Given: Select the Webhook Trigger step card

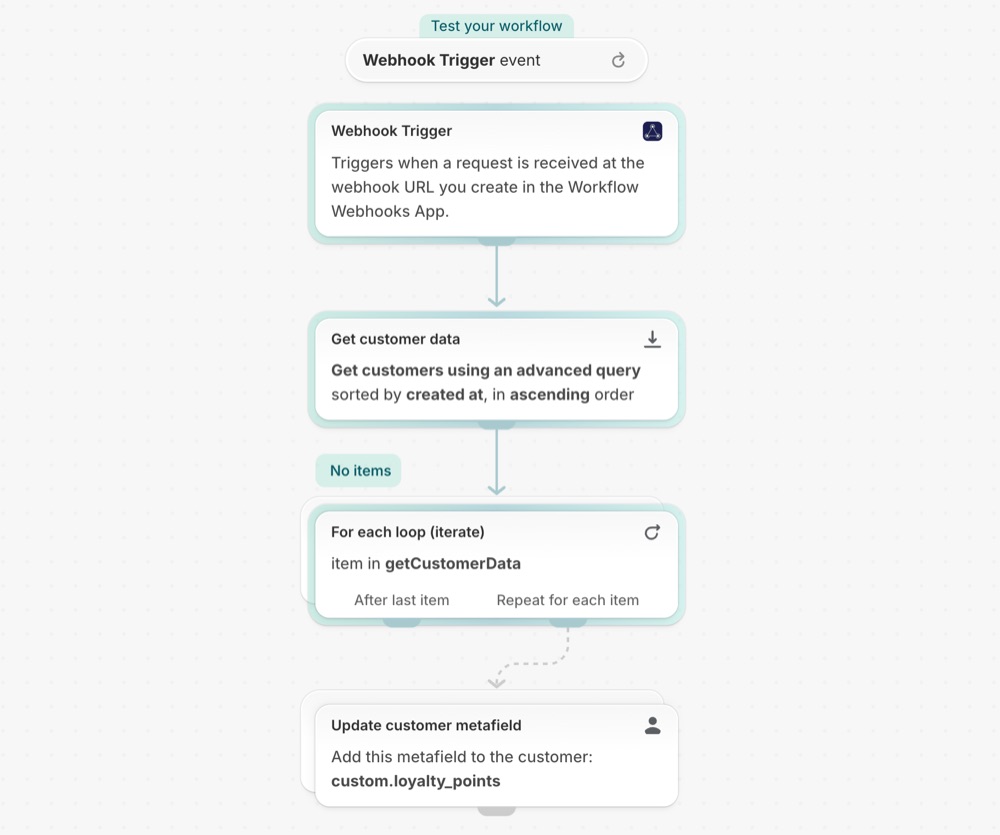Looking at the screenshot, I should (496, 174).
